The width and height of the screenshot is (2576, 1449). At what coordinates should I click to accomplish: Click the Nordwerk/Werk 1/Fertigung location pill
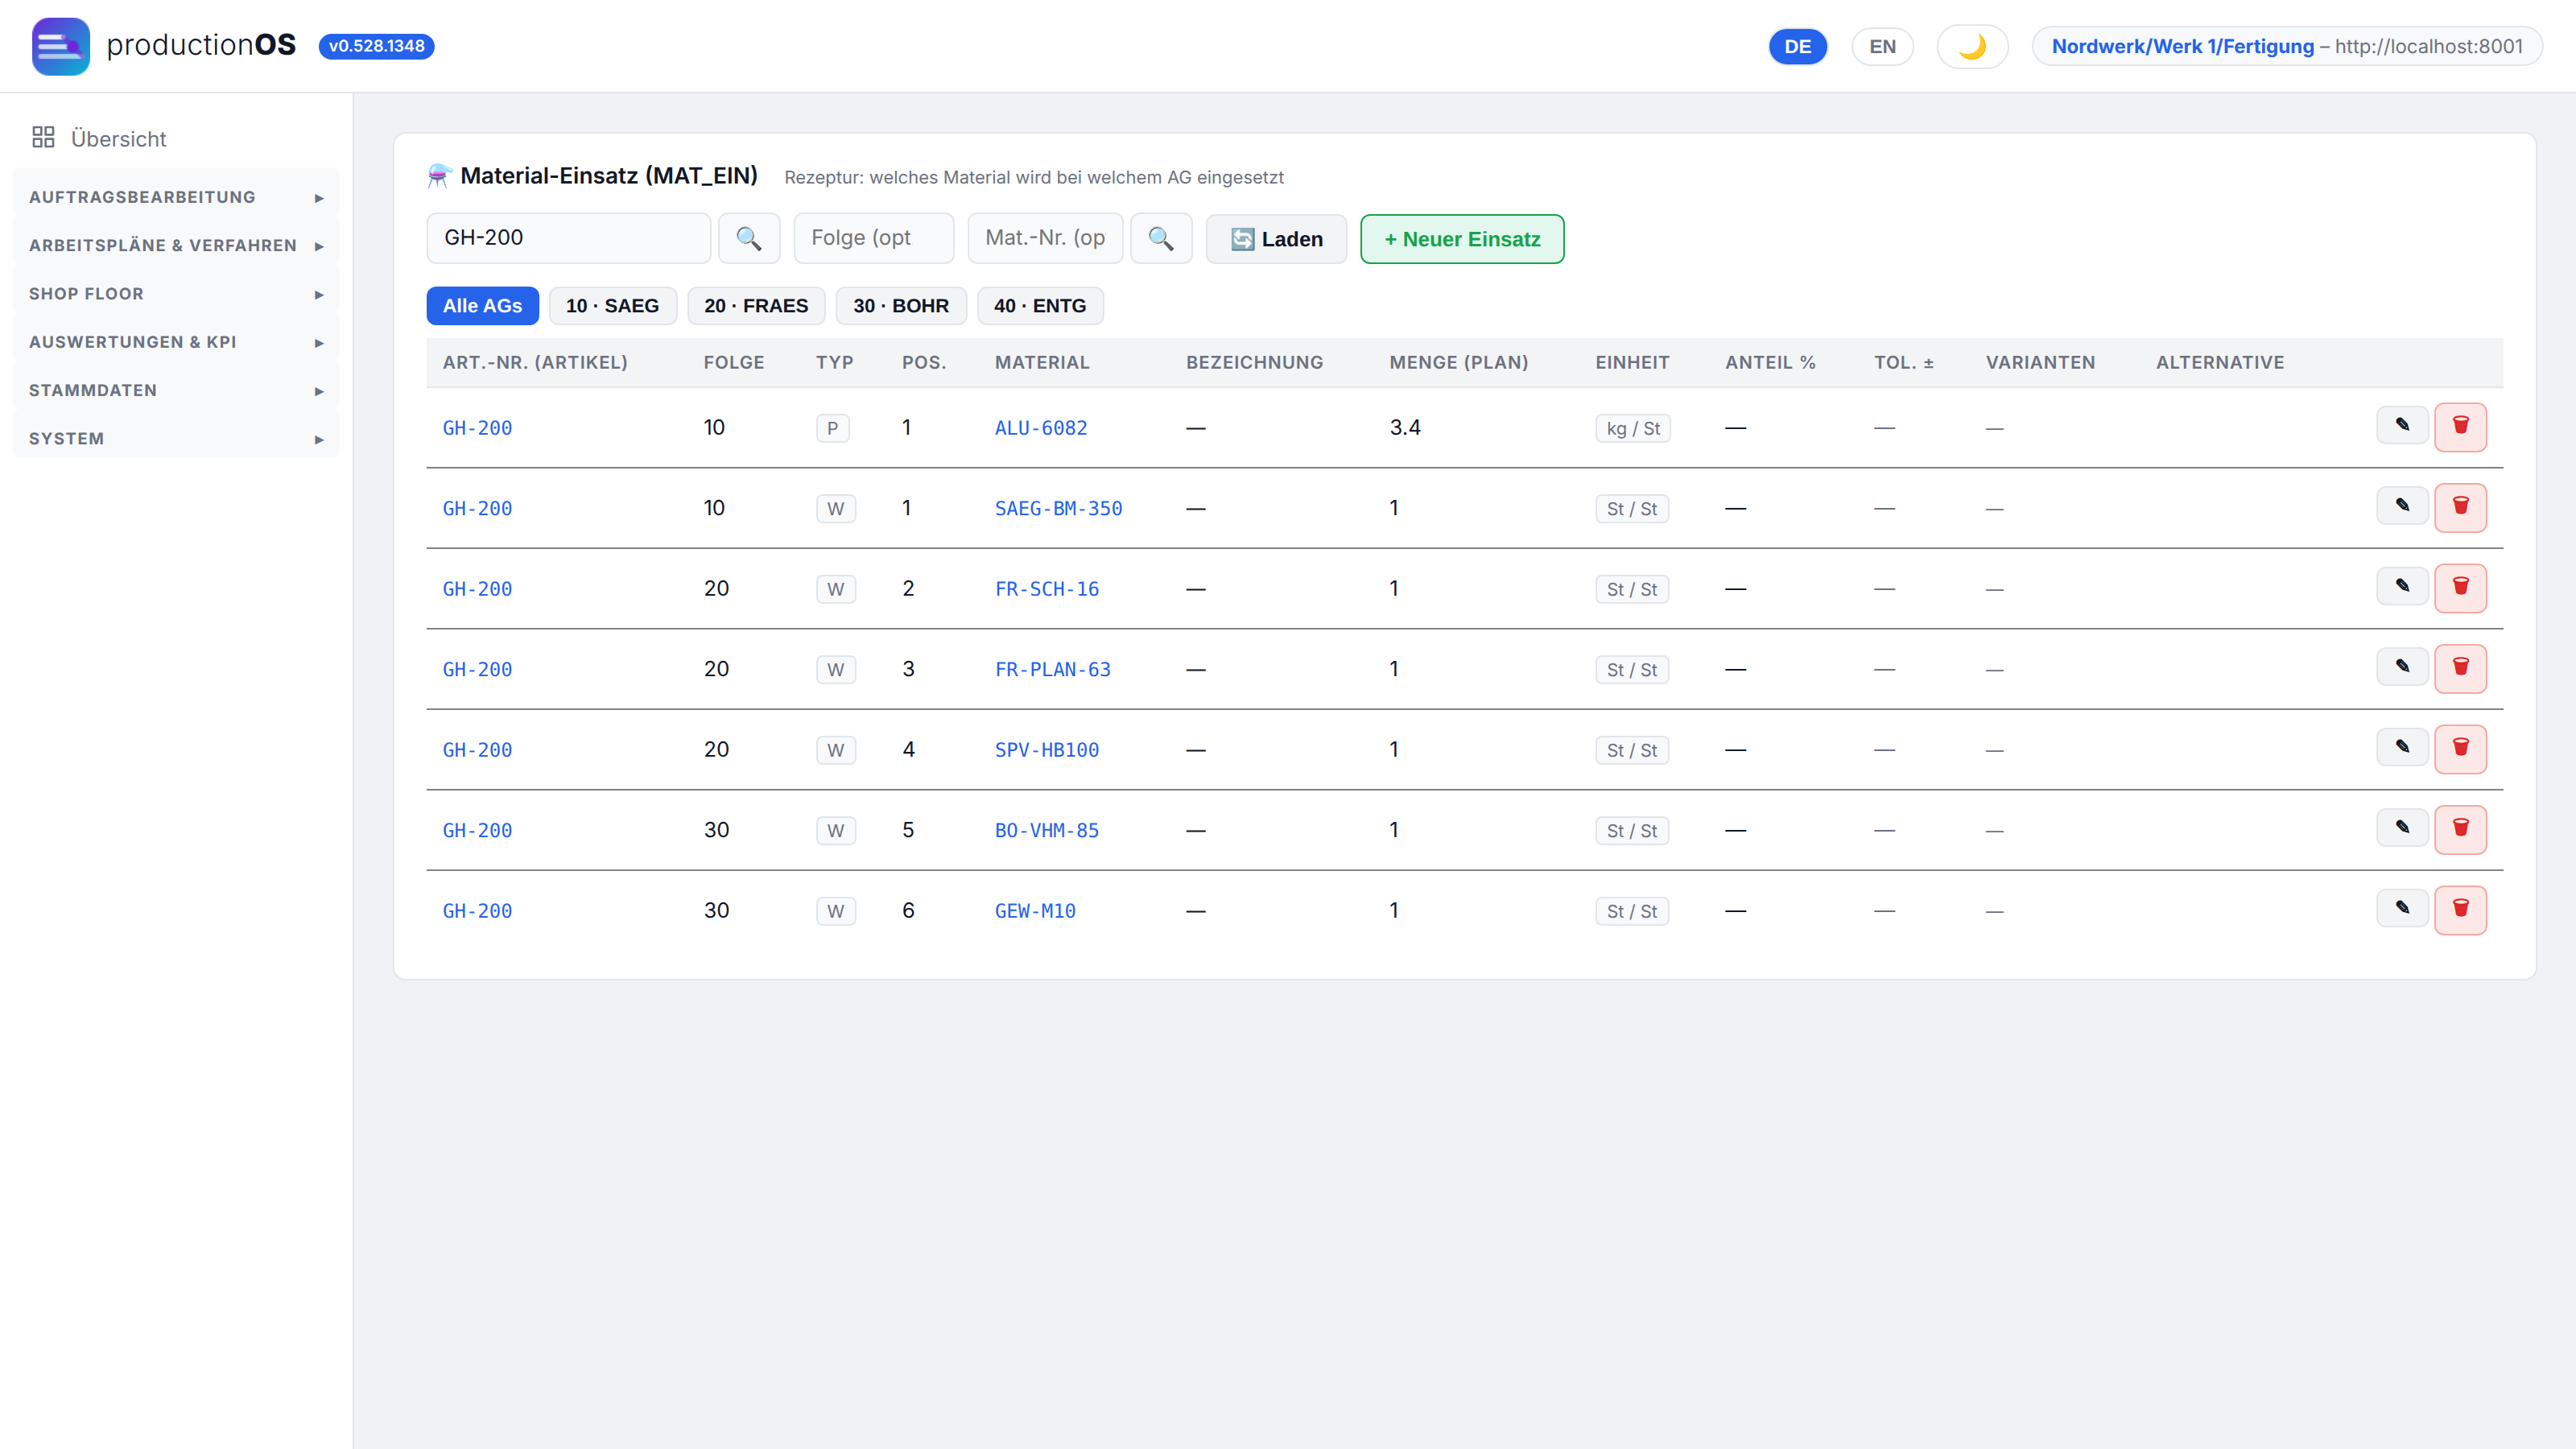[2287, 46]
